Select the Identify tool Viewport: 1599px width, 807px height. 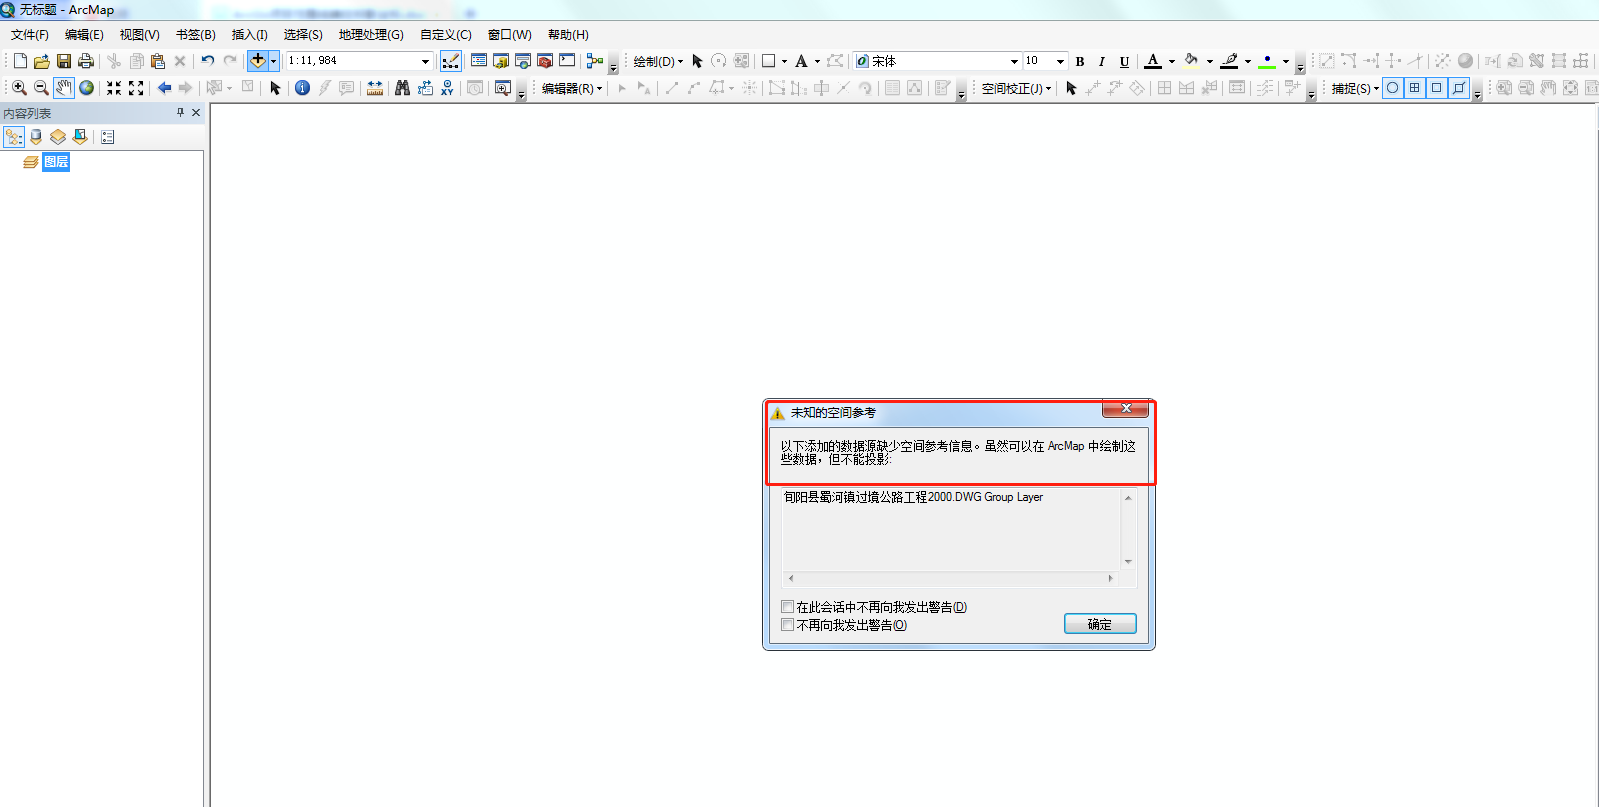(x=302, y=88)
